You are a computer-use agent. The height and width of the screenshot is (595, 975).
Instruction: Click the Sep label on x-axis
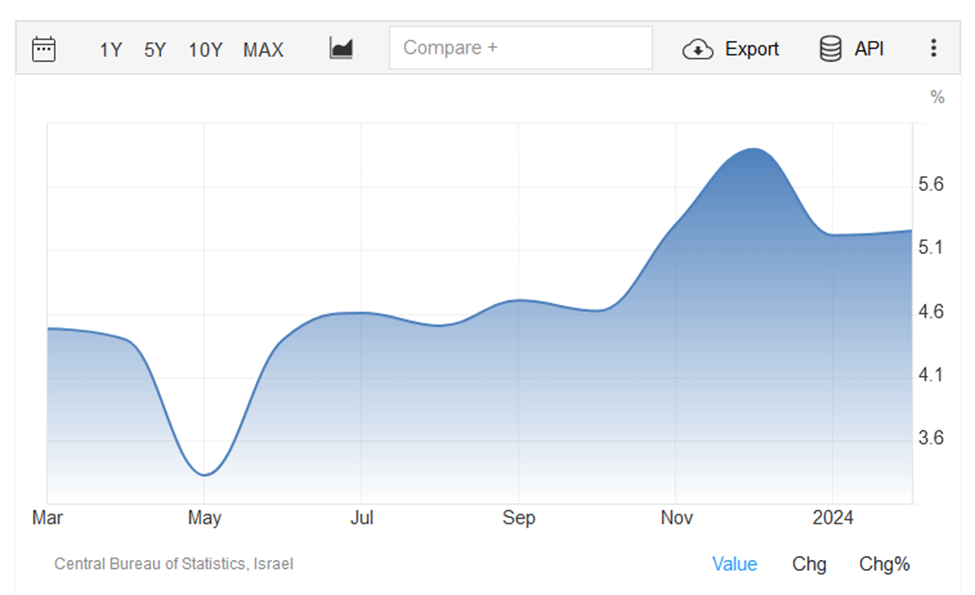tap(519, 518)
